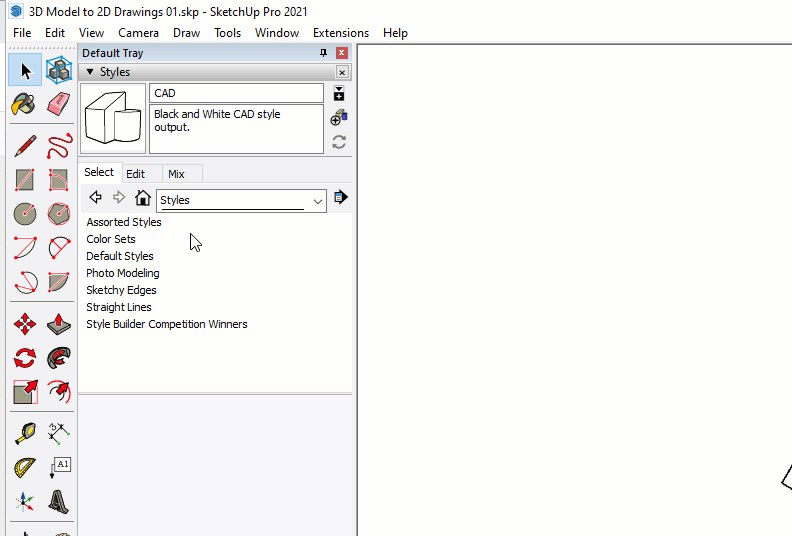The image size is (792, 536).
Task: Select the Arc tool
Action: click(25, 248)
